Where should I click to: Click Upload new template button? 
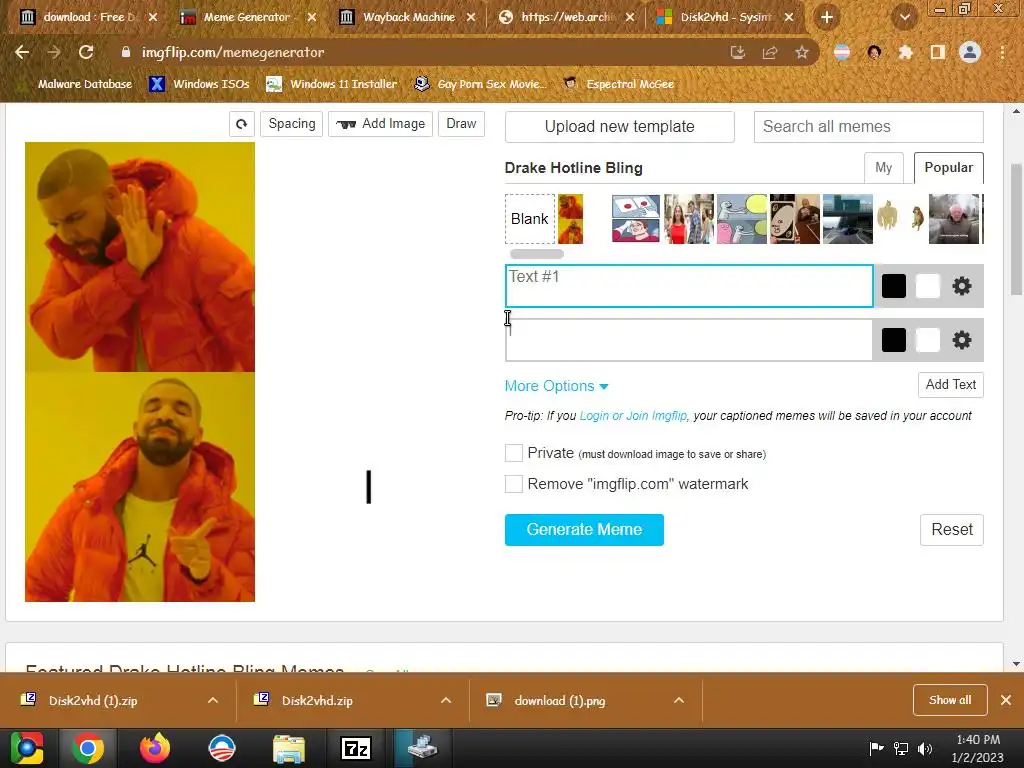[619, 127]
